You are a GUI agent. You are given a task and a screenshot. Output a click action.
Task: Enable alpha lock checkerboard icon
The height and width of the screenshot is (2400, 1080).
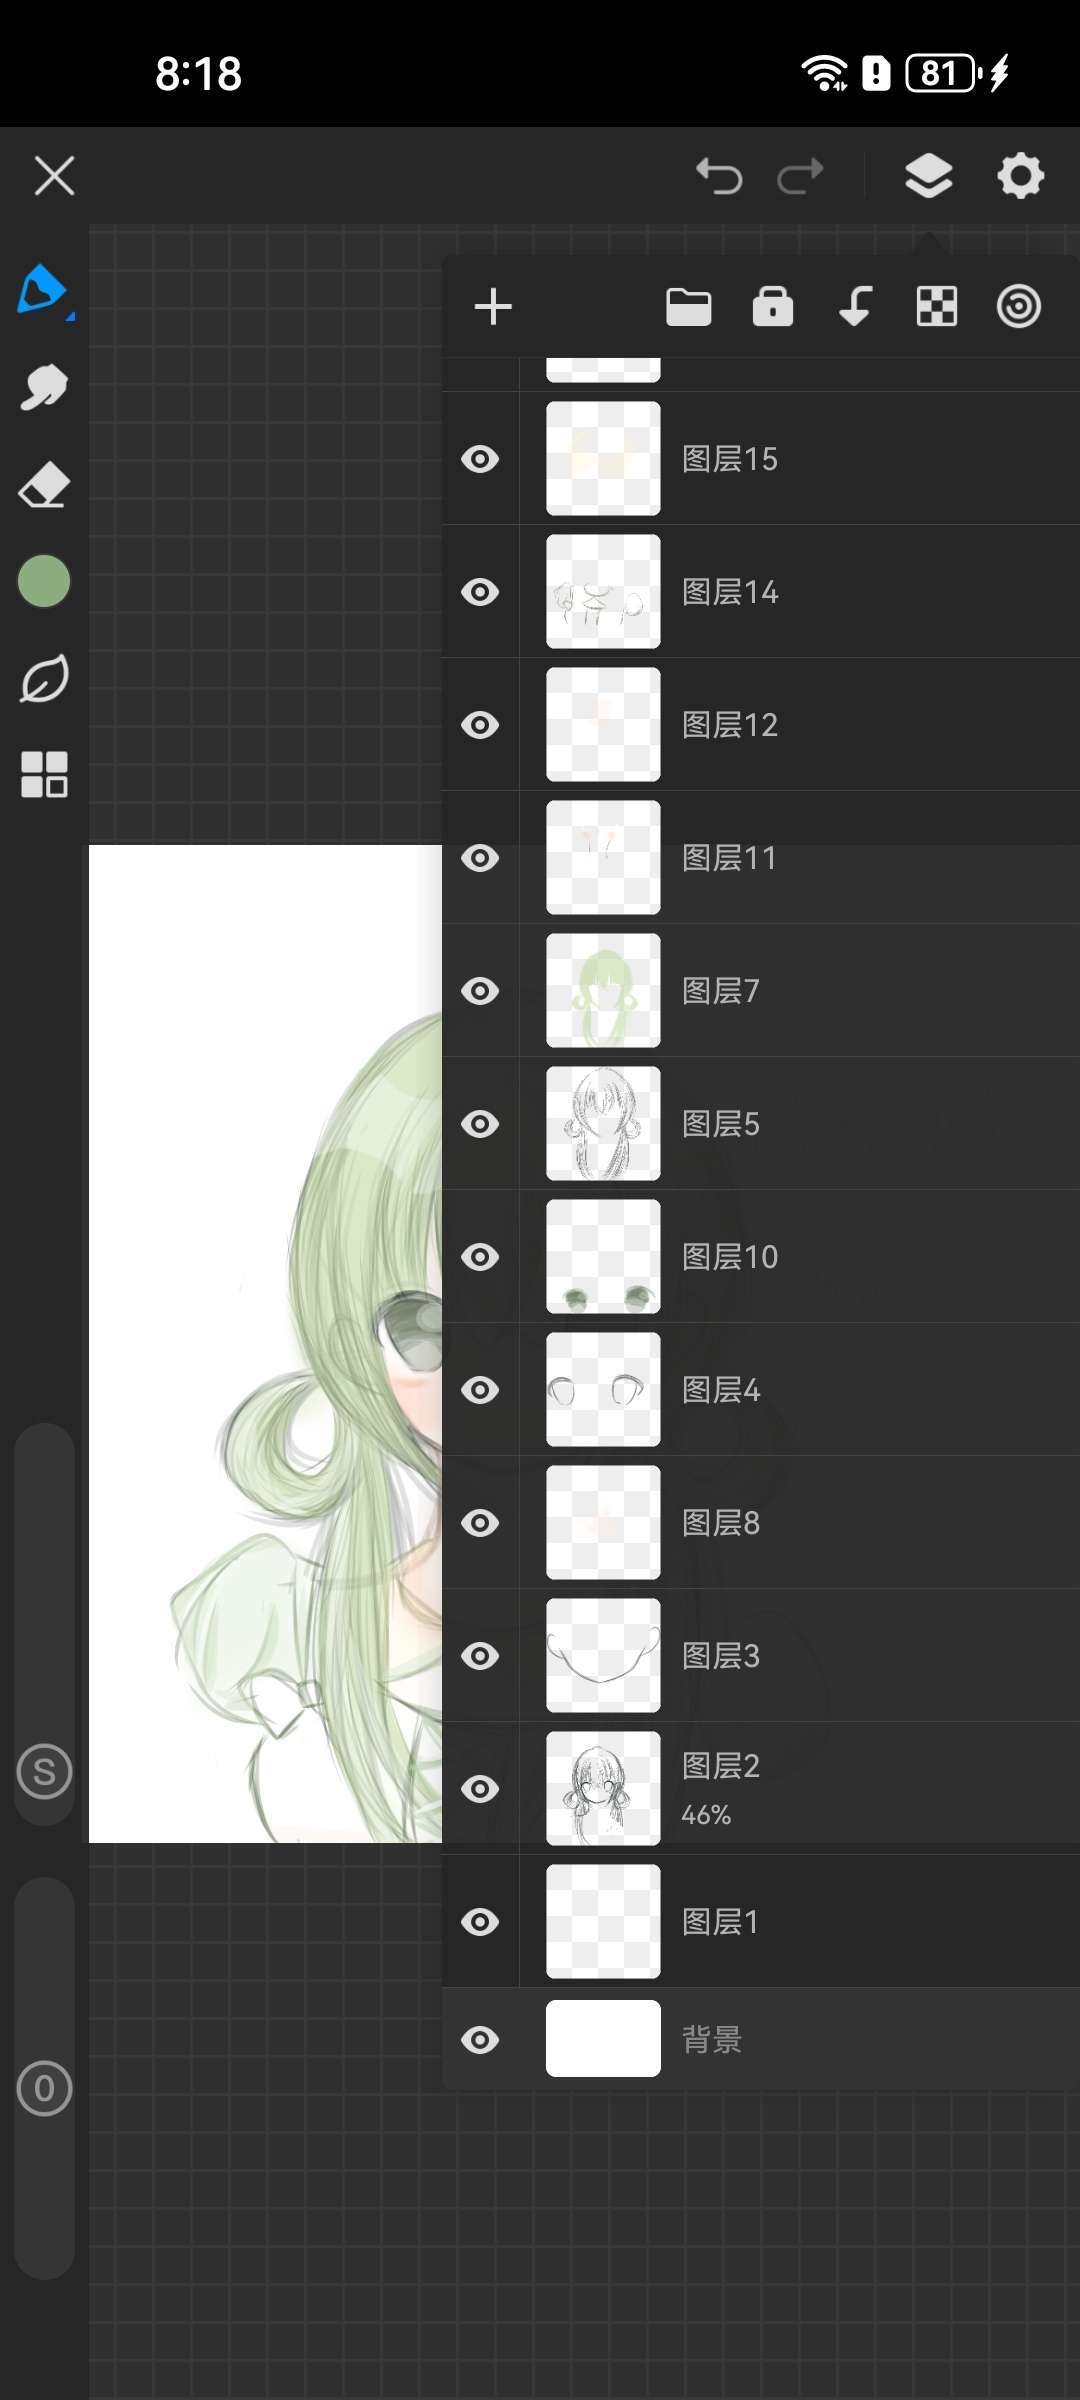pyautogui.click(x=937, y=307)
